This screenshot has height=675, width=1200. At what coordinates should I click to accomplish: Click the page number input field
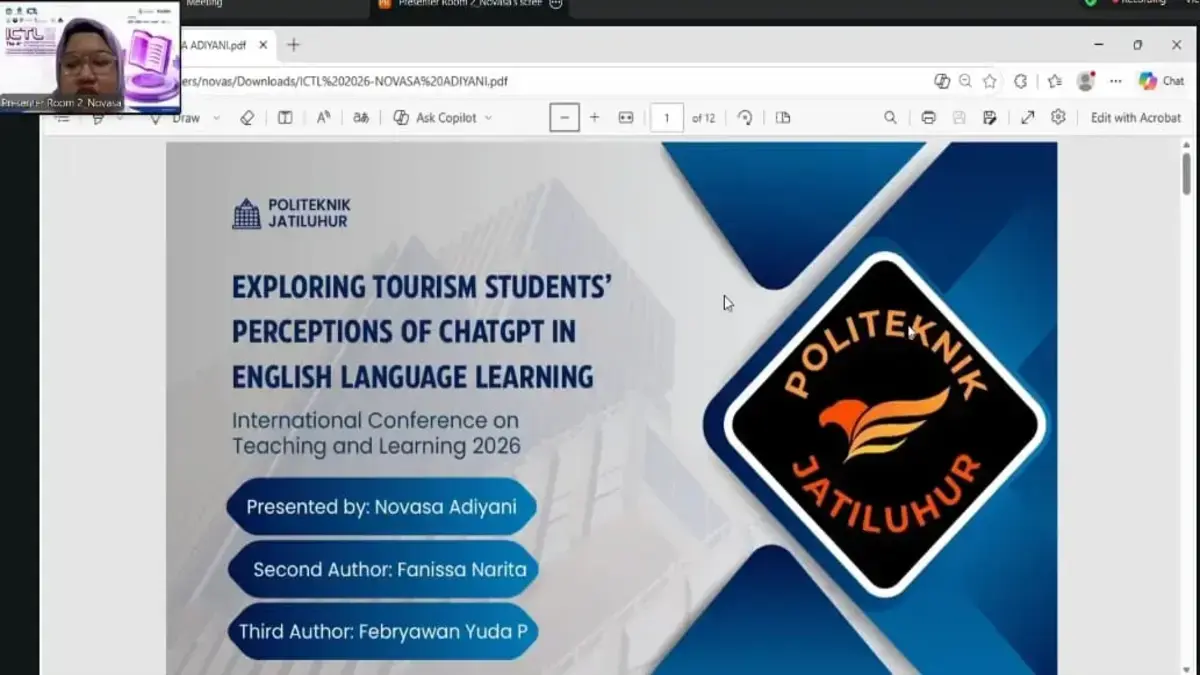click(x=667, y=118)
